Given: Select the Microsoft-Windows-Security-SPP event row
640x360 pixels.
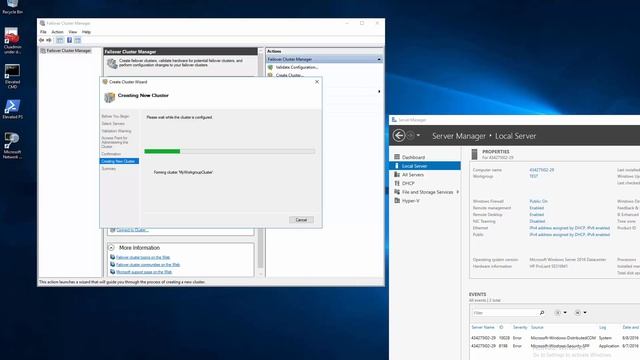Looking at the screenshot, I should click(x=555, y=346).
